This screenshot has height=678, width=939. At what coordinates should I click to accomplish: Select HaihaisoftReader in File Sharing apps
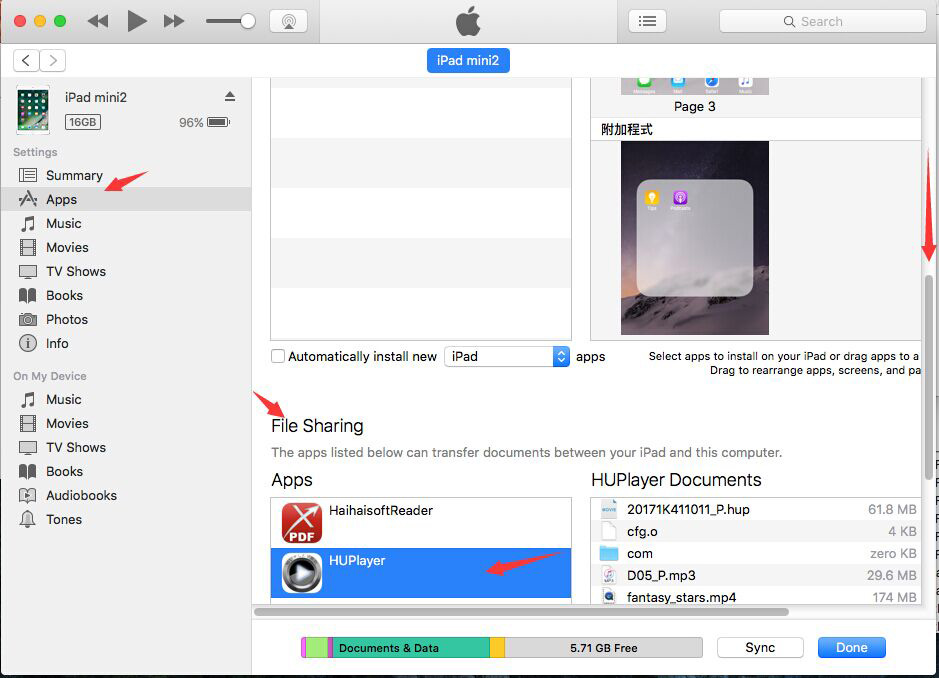[421, 523]
